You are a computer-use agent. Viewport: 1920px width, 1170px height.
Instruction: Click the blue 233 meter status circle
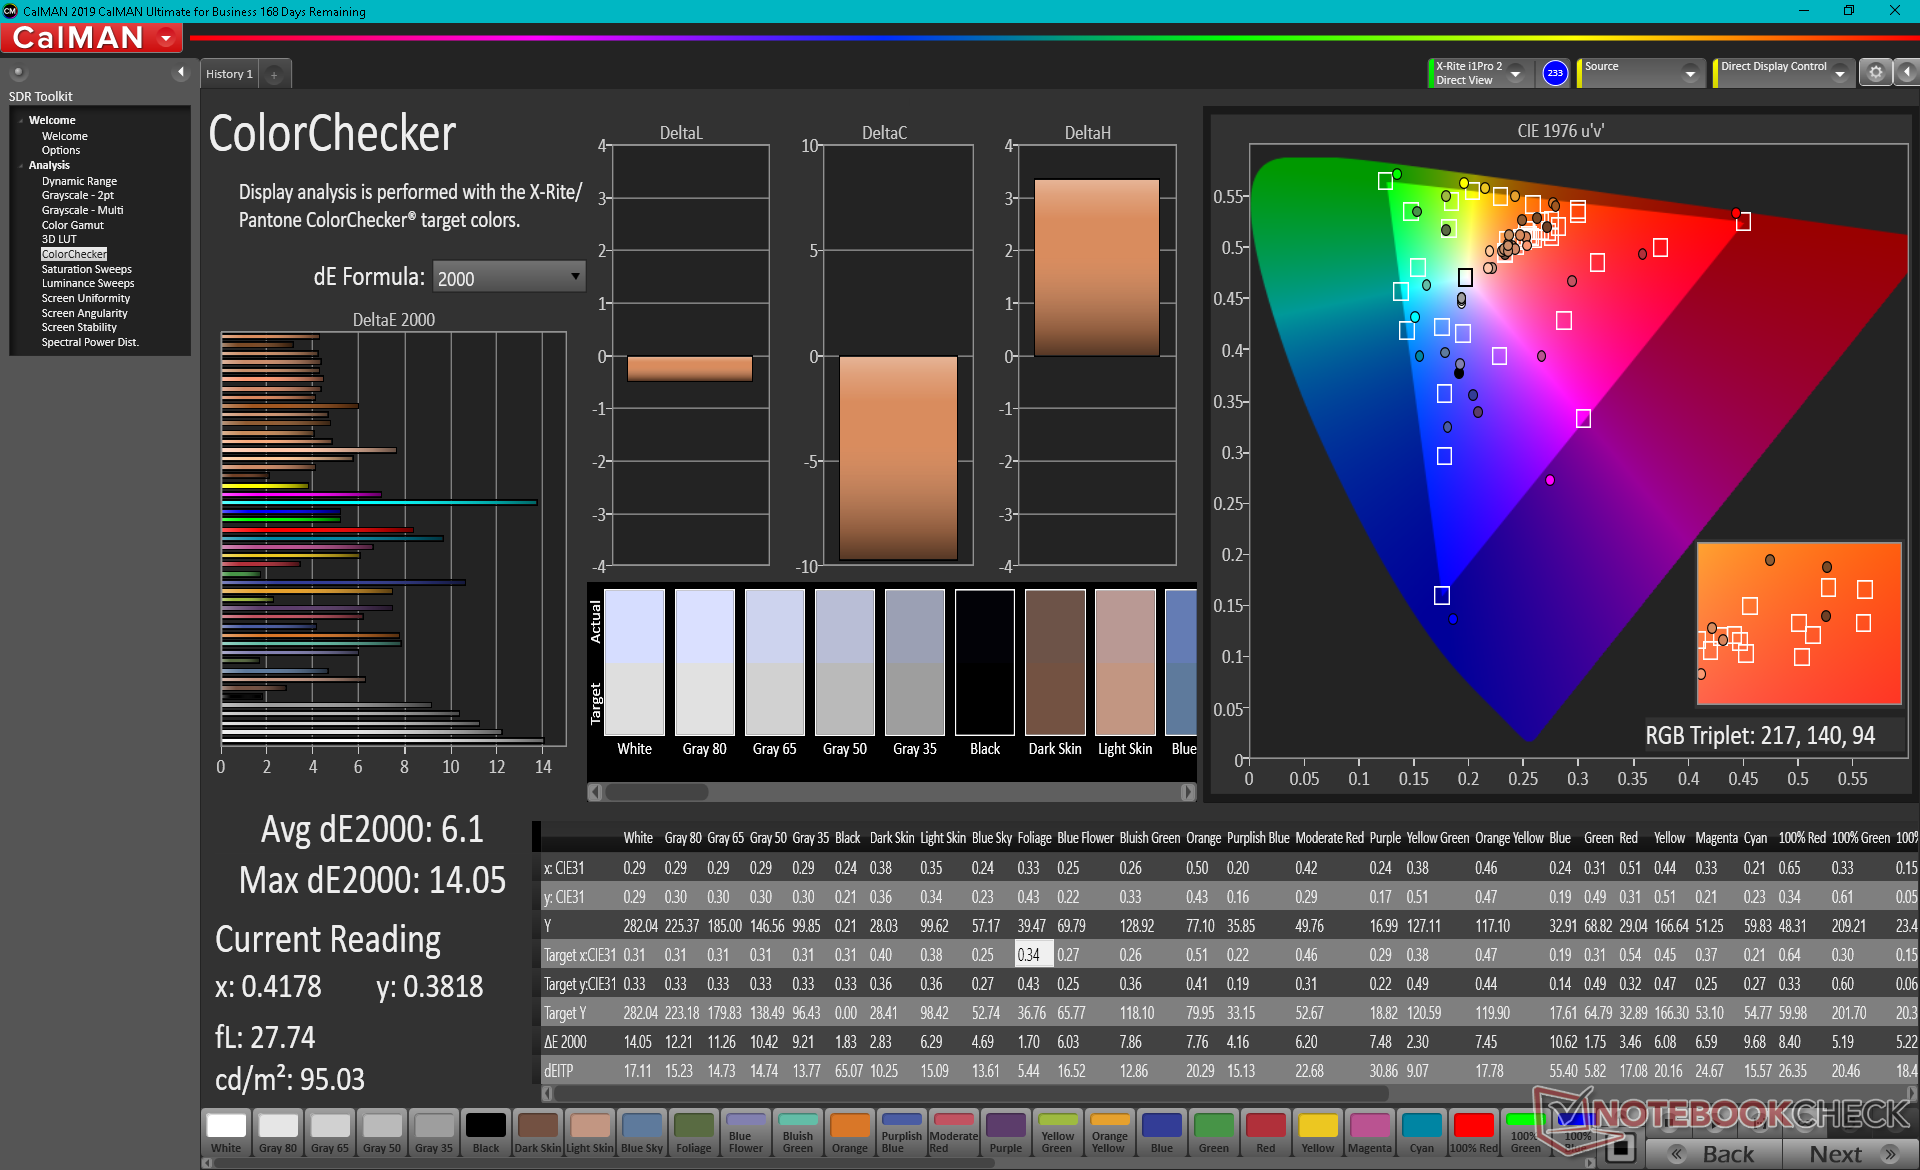[1554, 73]
